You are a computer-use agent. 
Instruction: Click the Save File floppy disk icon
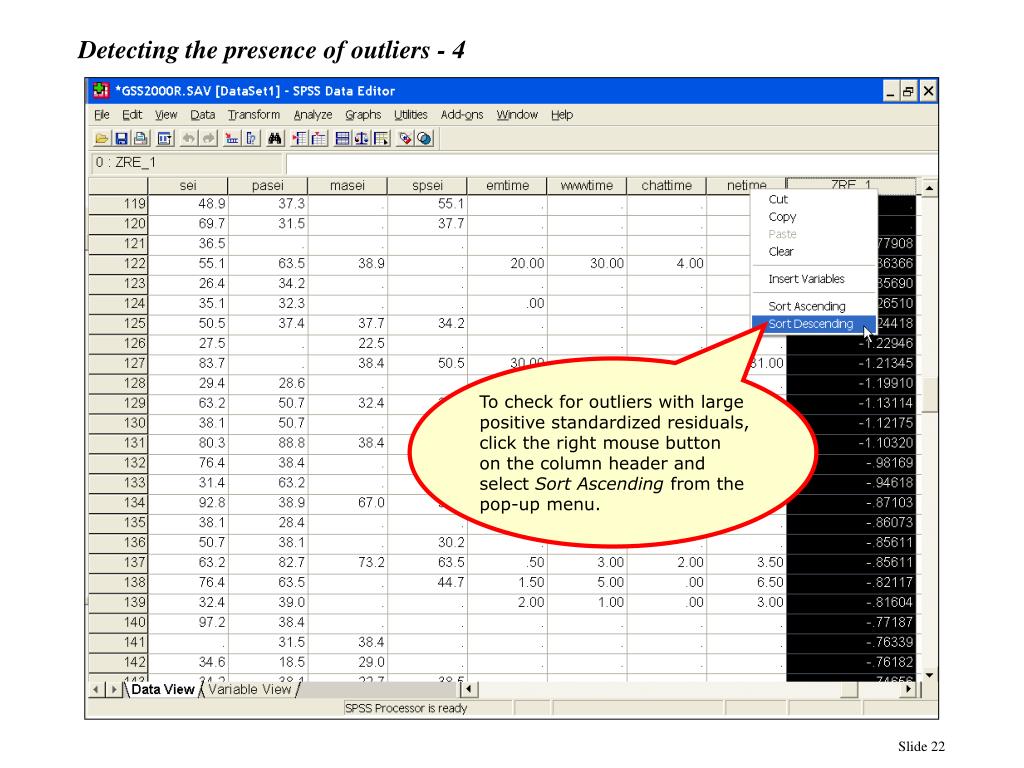point(121,138)
